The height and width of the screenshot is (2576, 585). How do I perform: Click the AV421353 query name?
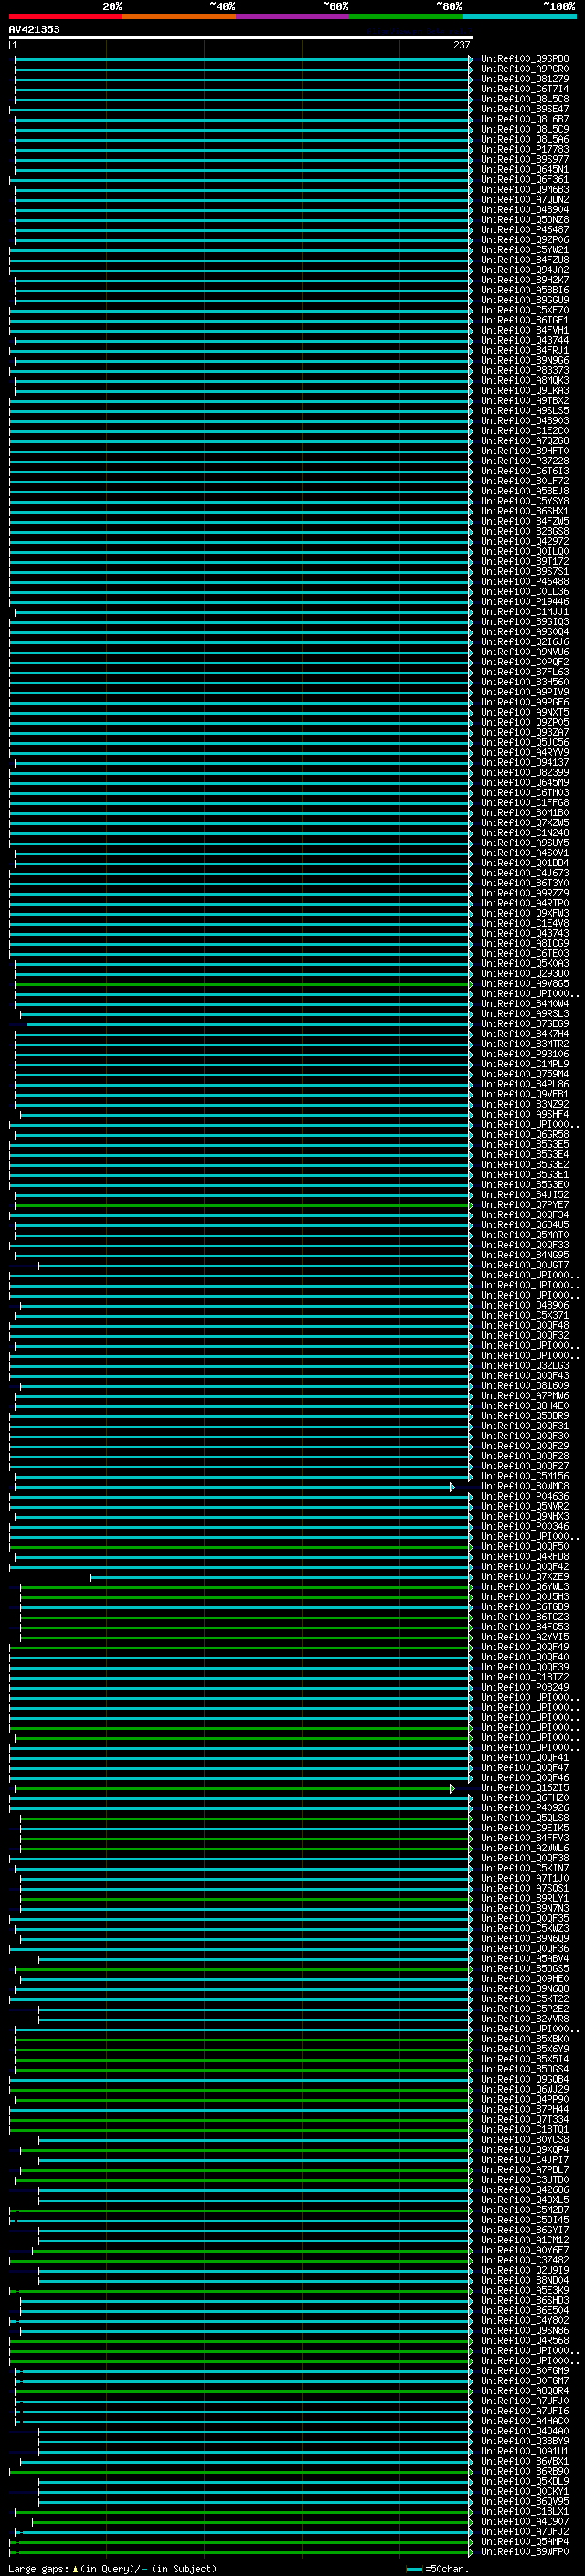tap(34, 30)
